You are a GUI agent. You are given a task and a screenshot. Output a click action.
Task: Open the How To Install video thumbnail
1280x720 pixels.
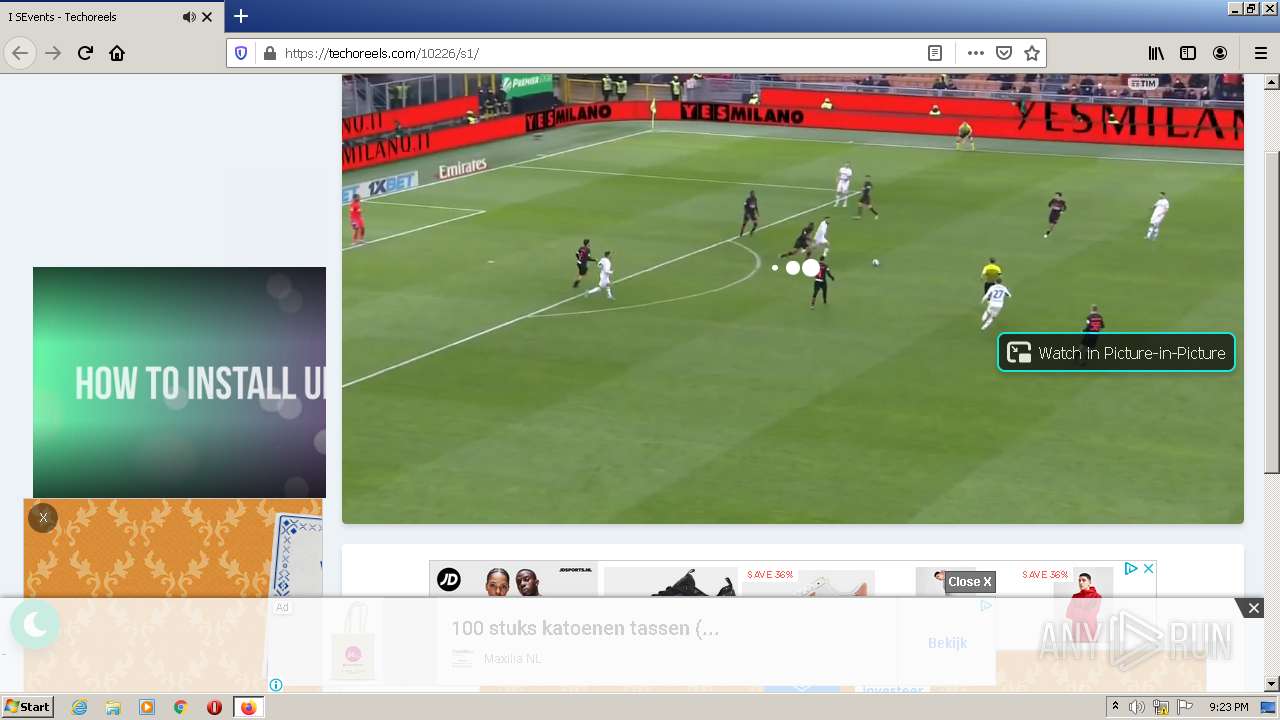(179, 382)
